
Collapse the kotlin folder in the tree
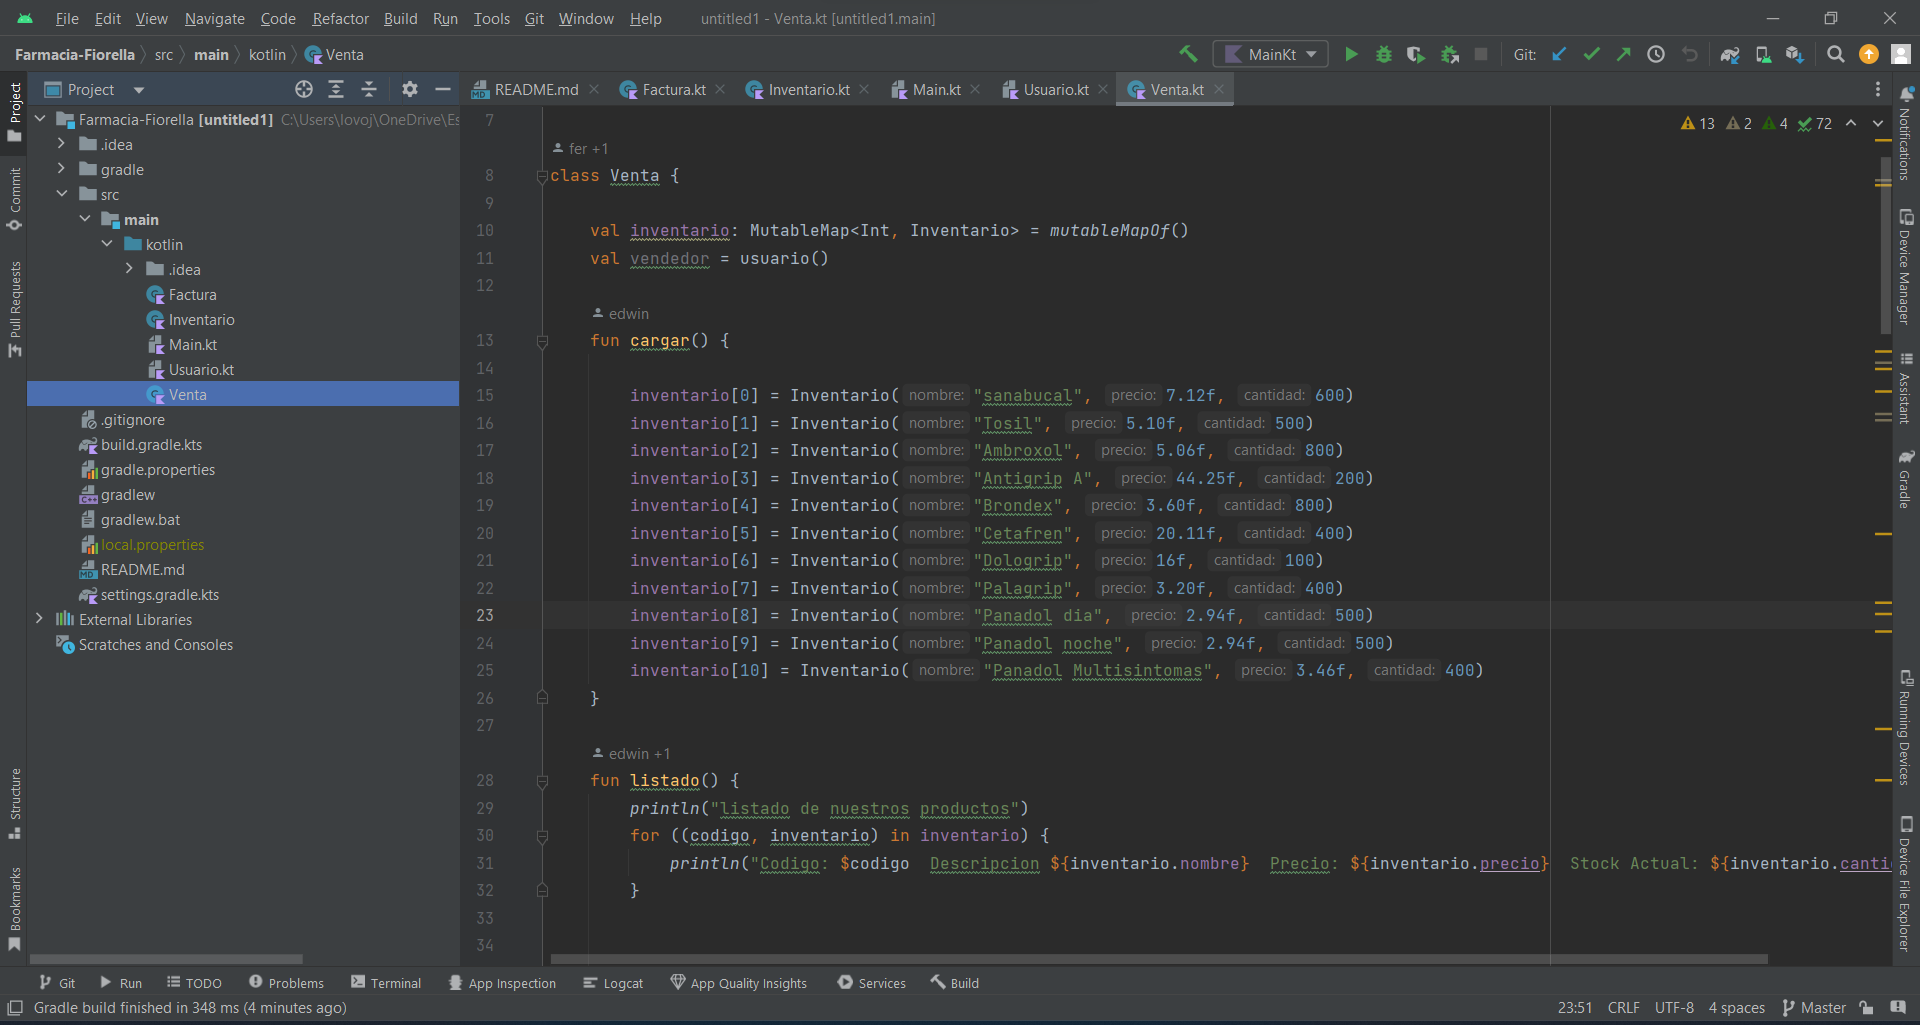point(107,244)
